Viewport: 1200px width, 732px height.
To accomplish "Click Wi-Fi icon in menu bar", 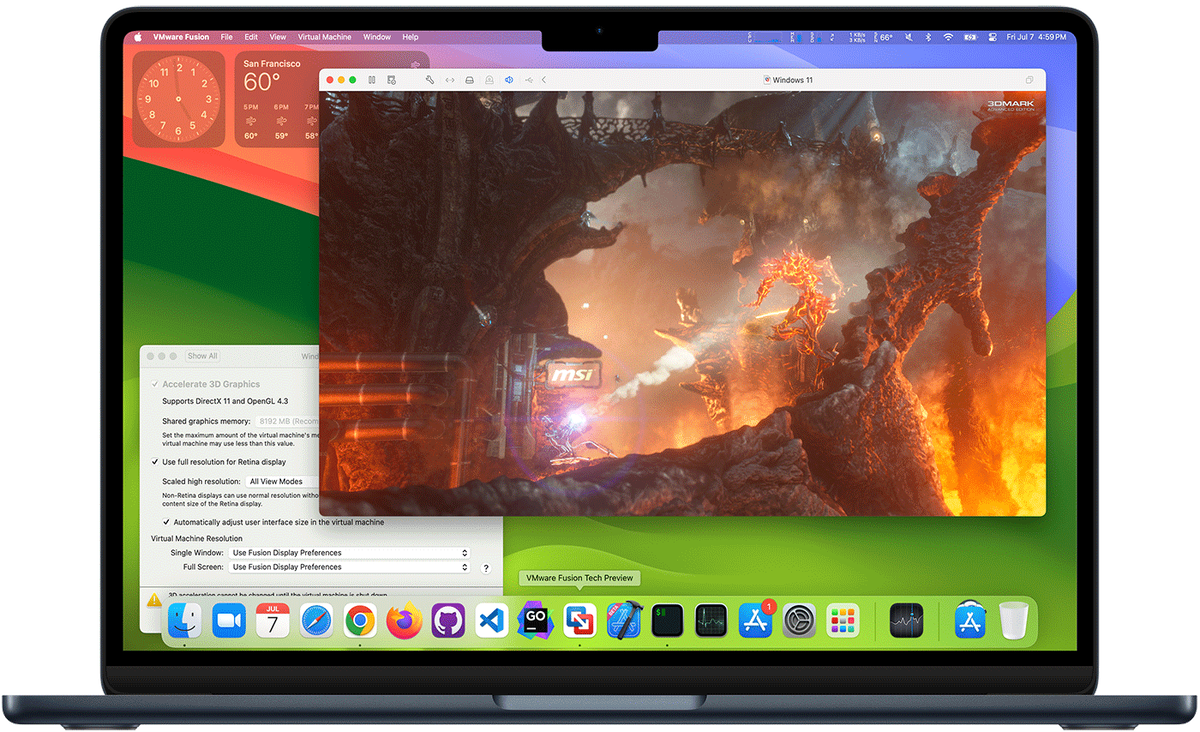I will (x=948, y=37).
